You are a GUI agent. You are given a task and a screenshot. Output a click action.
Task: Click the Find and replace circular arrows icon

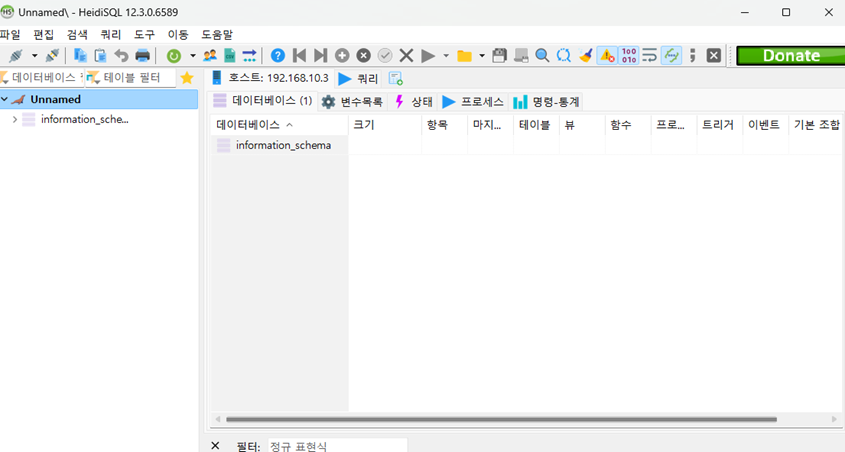564,55
